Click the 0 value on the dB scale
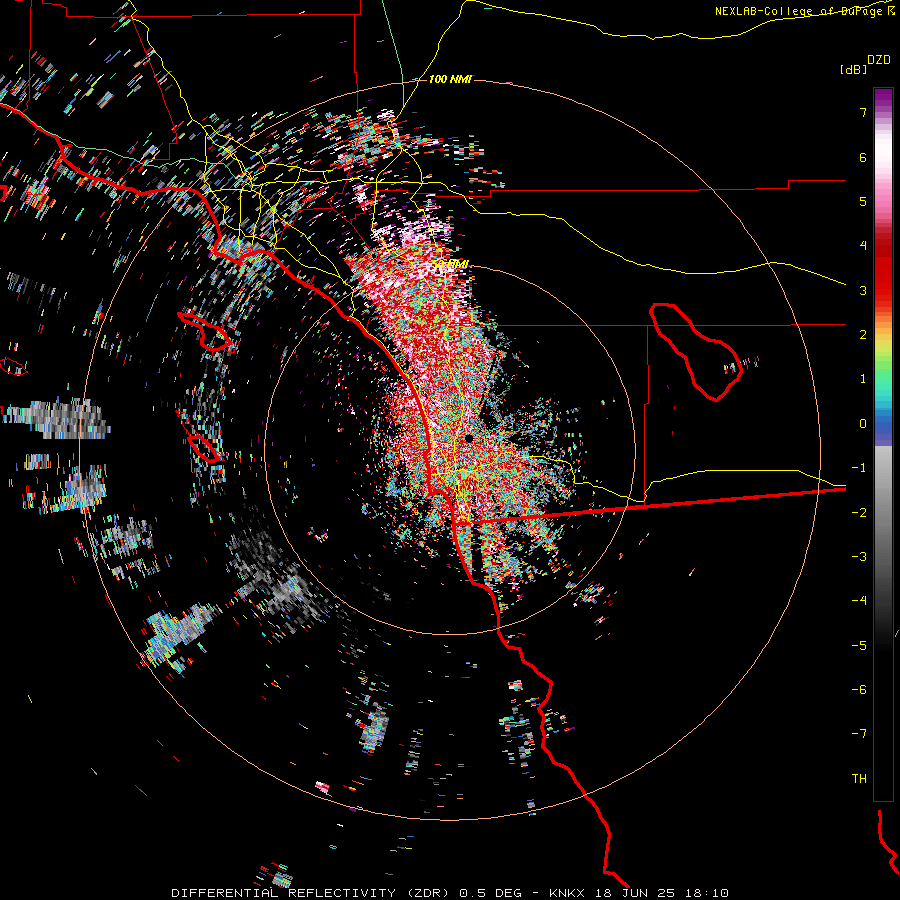The height and width of the screenshot is (900, 900). click(x=863, y=424)
